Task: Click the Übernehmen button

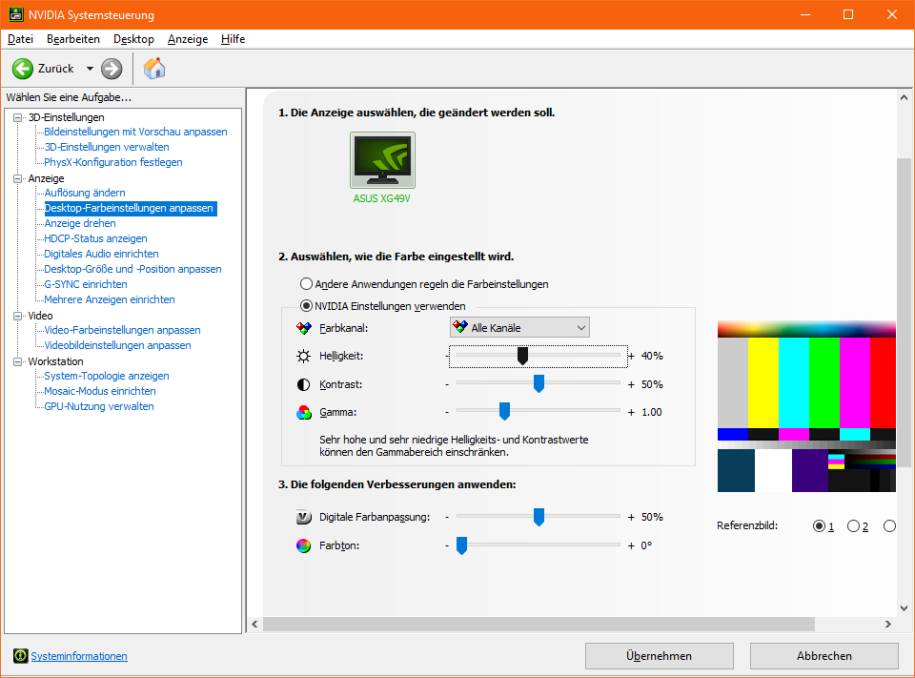Action: [x=659, y=655]
